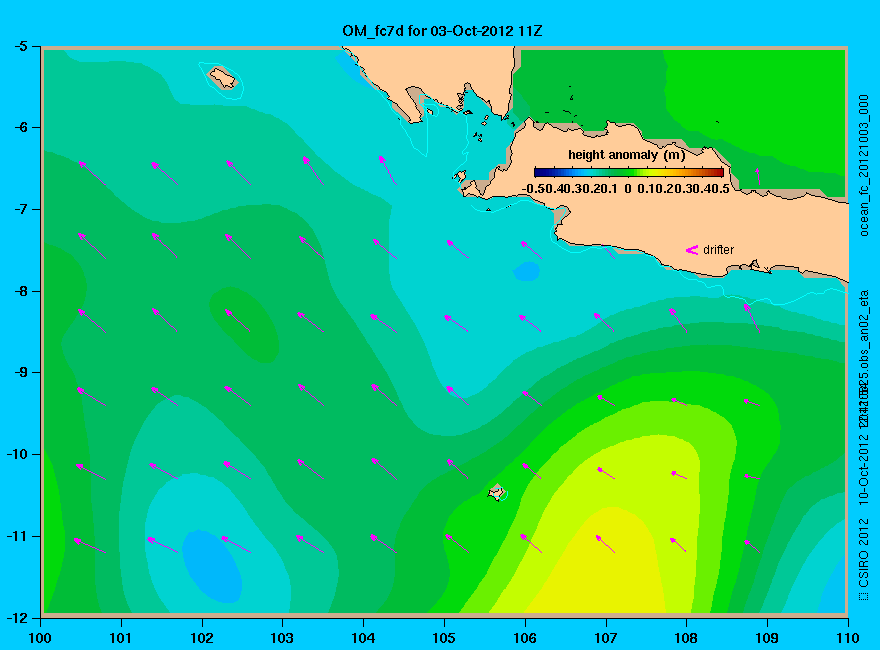This screenshot has height=650, width=880.
Task: Click the dark green oval near 102.5E, 8.4S
Action: 244,324
